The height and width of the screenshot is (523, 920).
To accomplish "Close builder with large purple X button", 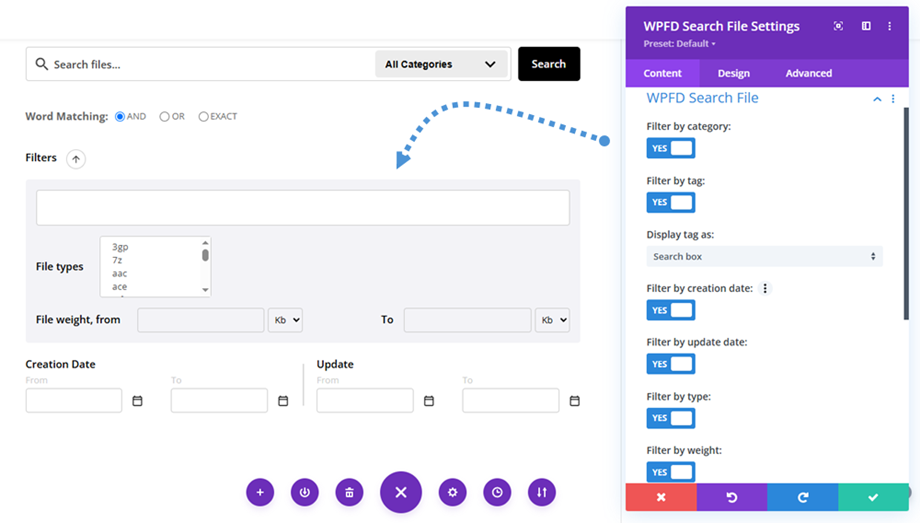I will (x=401, y=492).
